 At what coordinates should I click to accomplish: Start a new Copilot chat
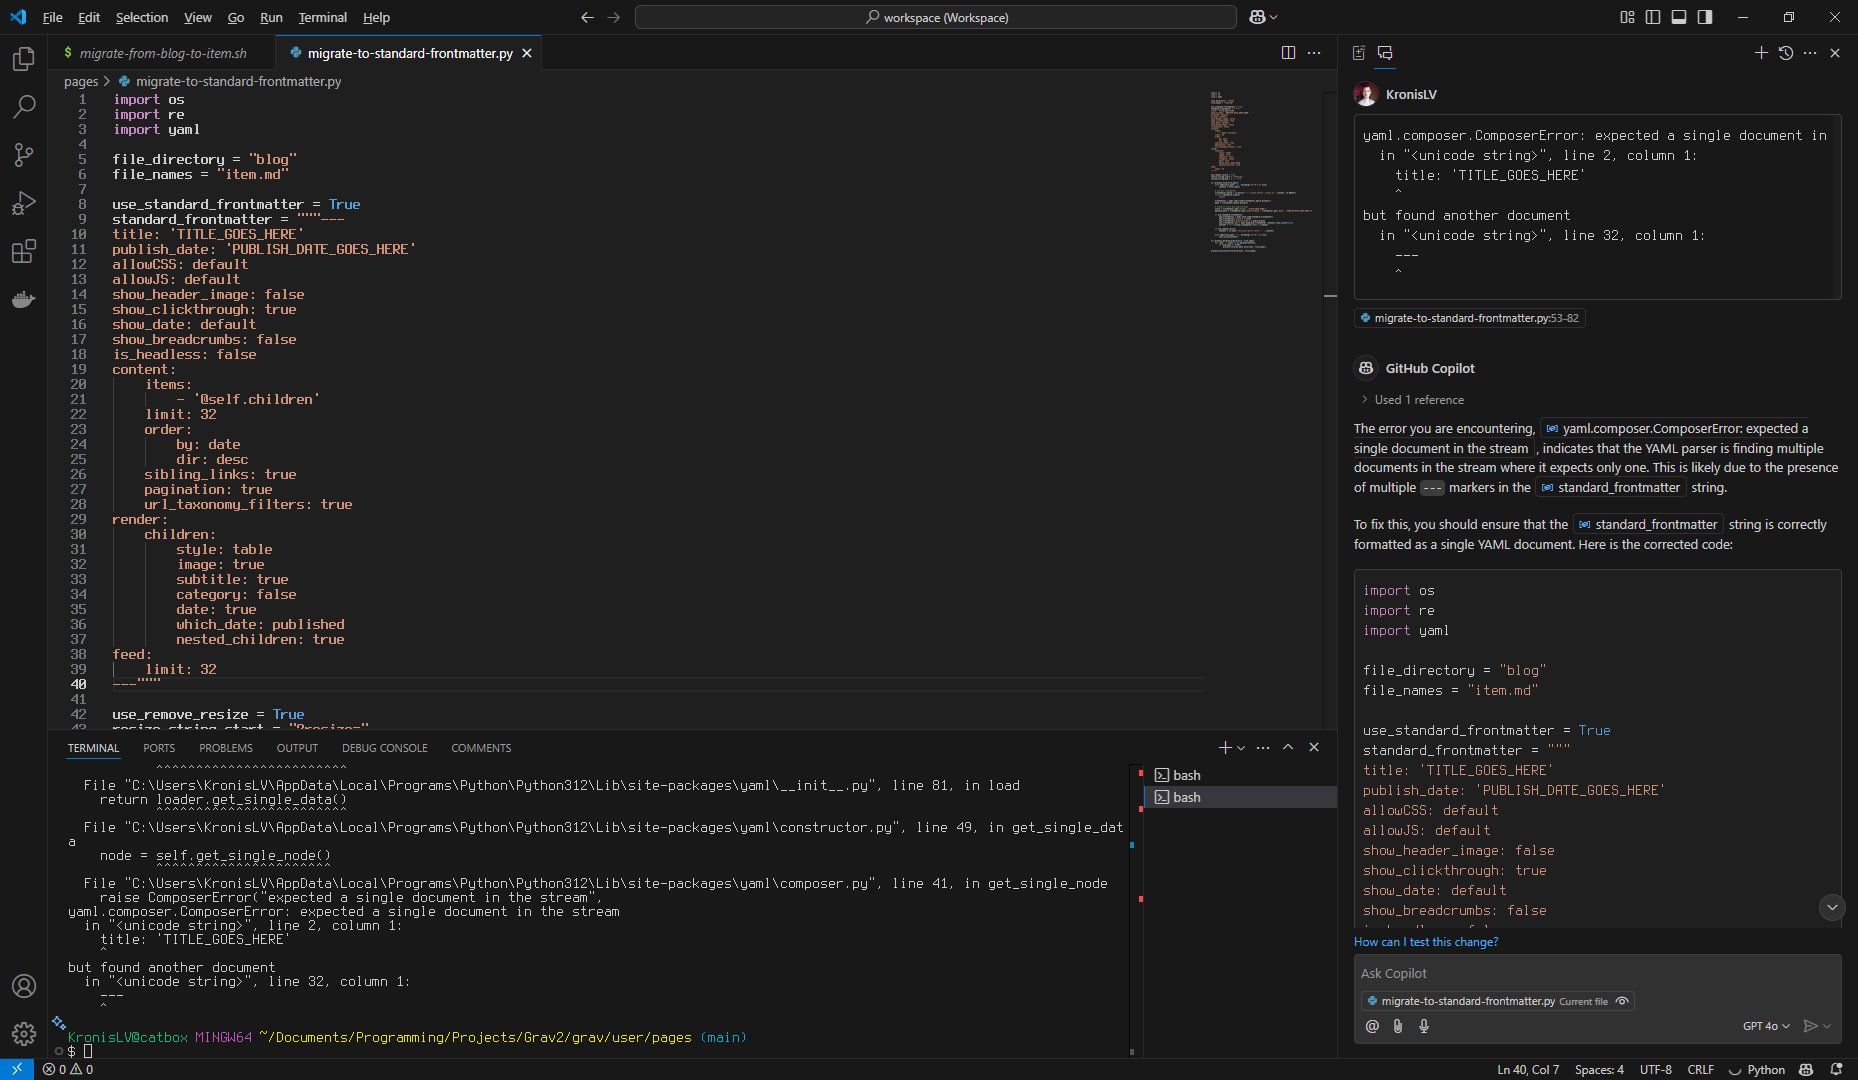pos(1761,53)
